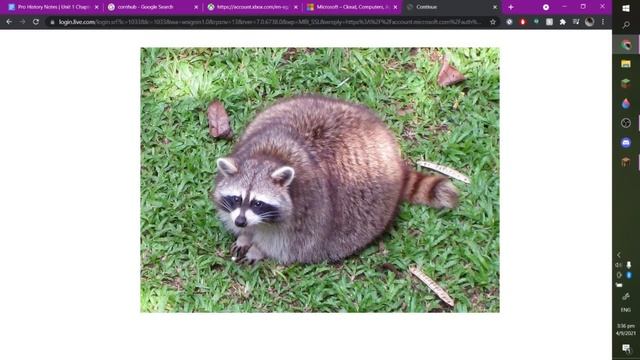
Task: Close the Microsoft tab
Action: (x=395, y=7)
